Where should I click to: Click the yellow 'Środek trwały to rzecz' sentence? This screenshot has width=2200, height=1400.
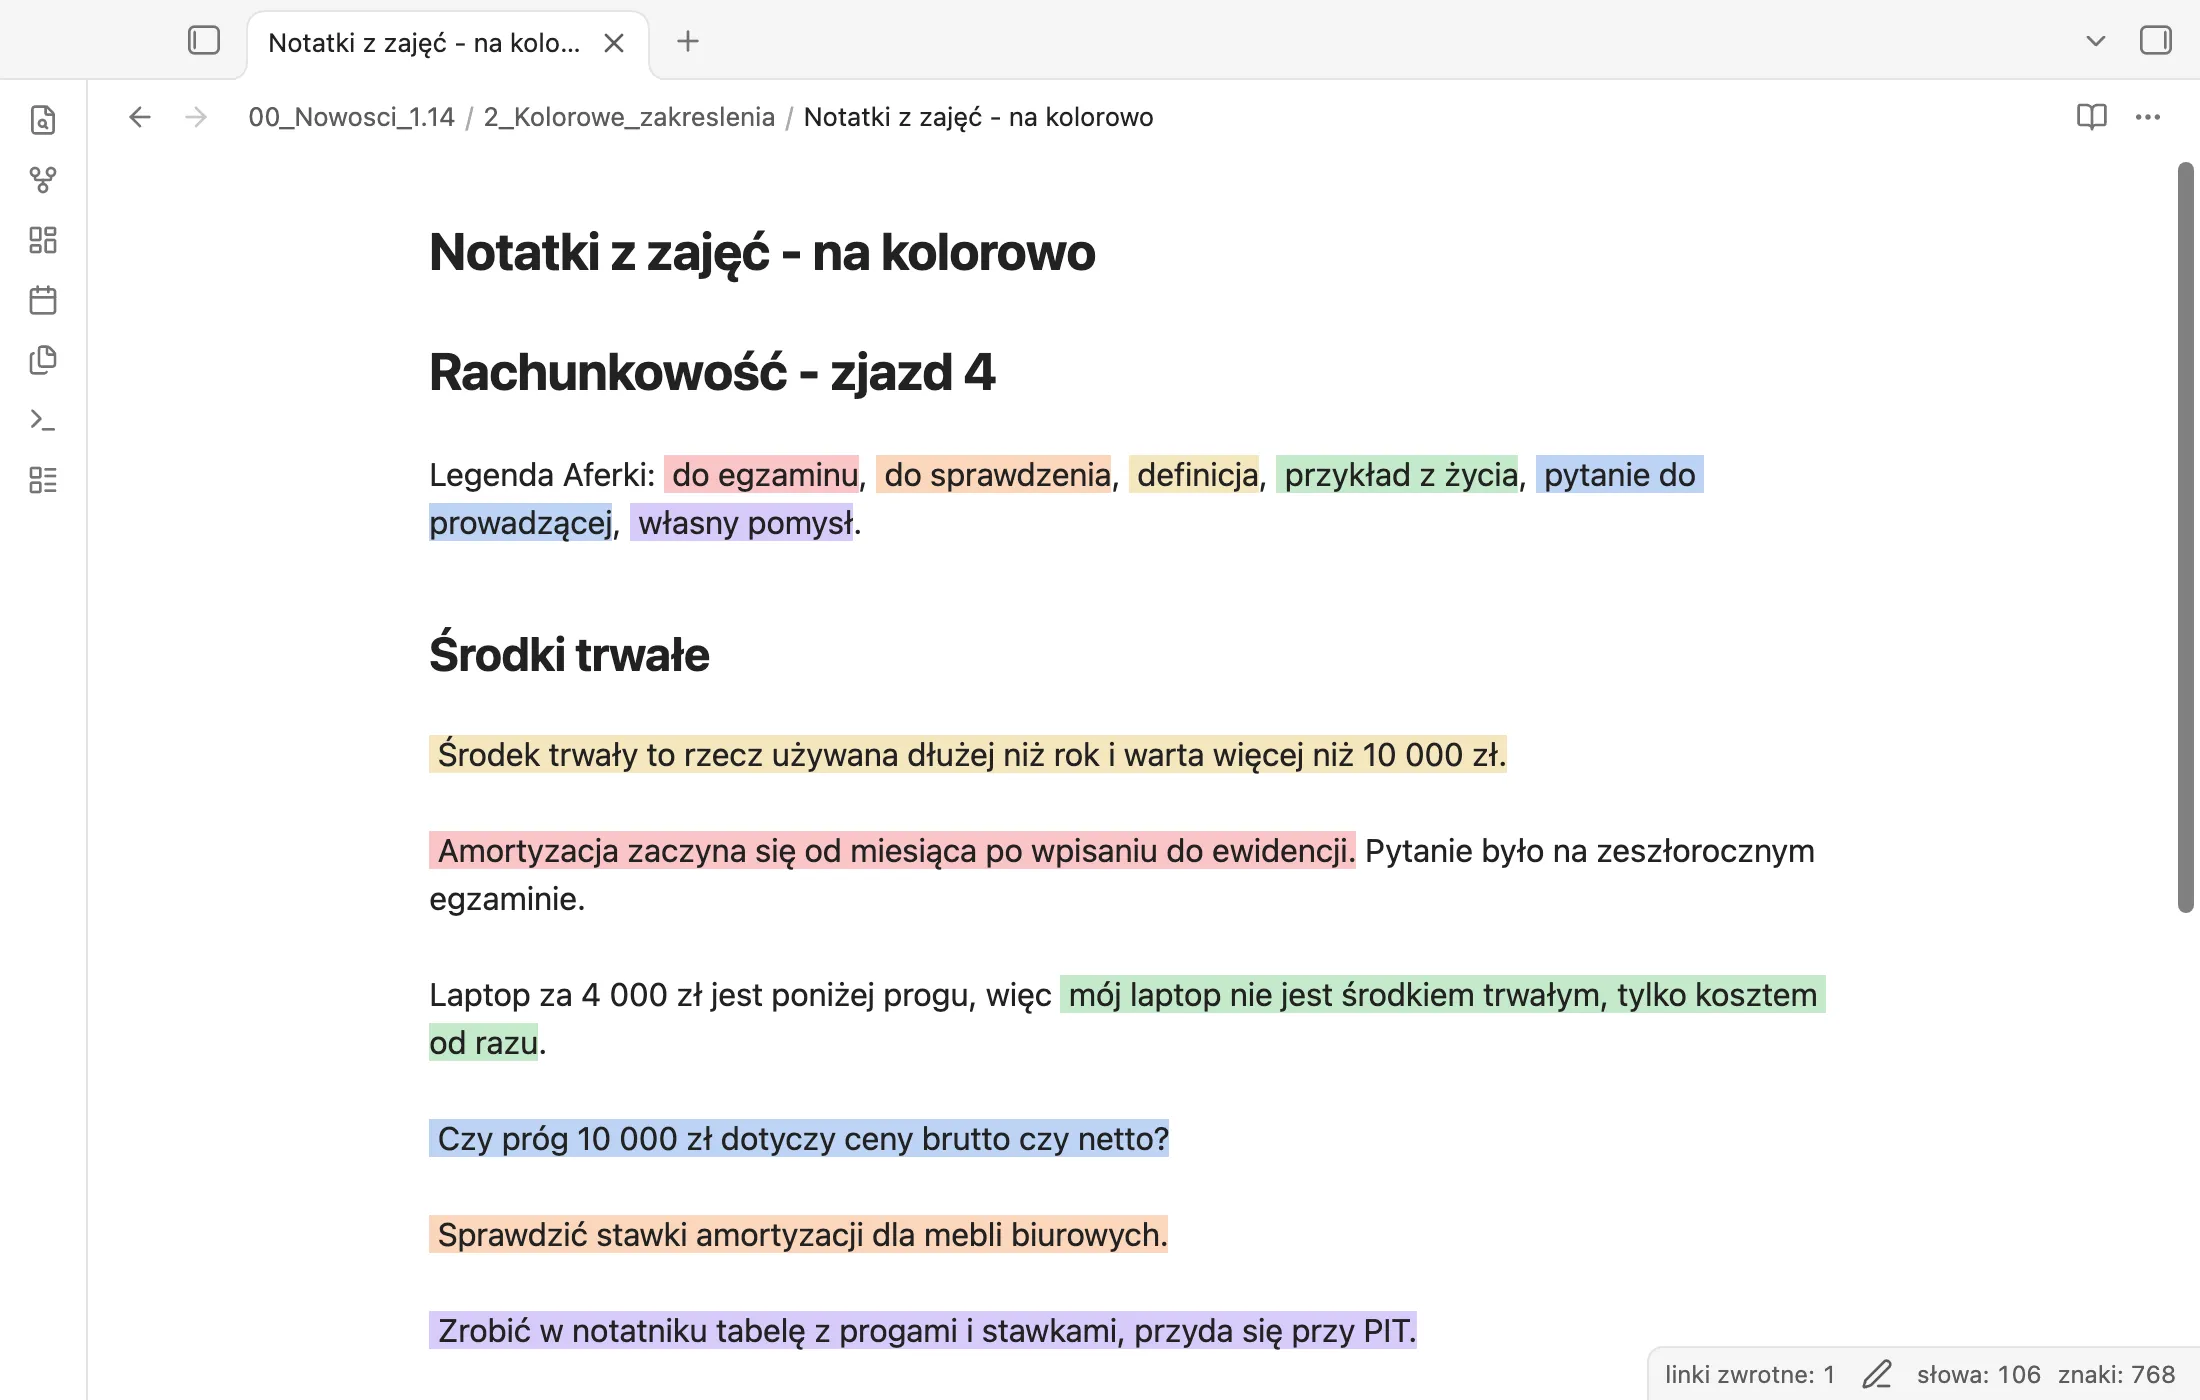point(968,754)
